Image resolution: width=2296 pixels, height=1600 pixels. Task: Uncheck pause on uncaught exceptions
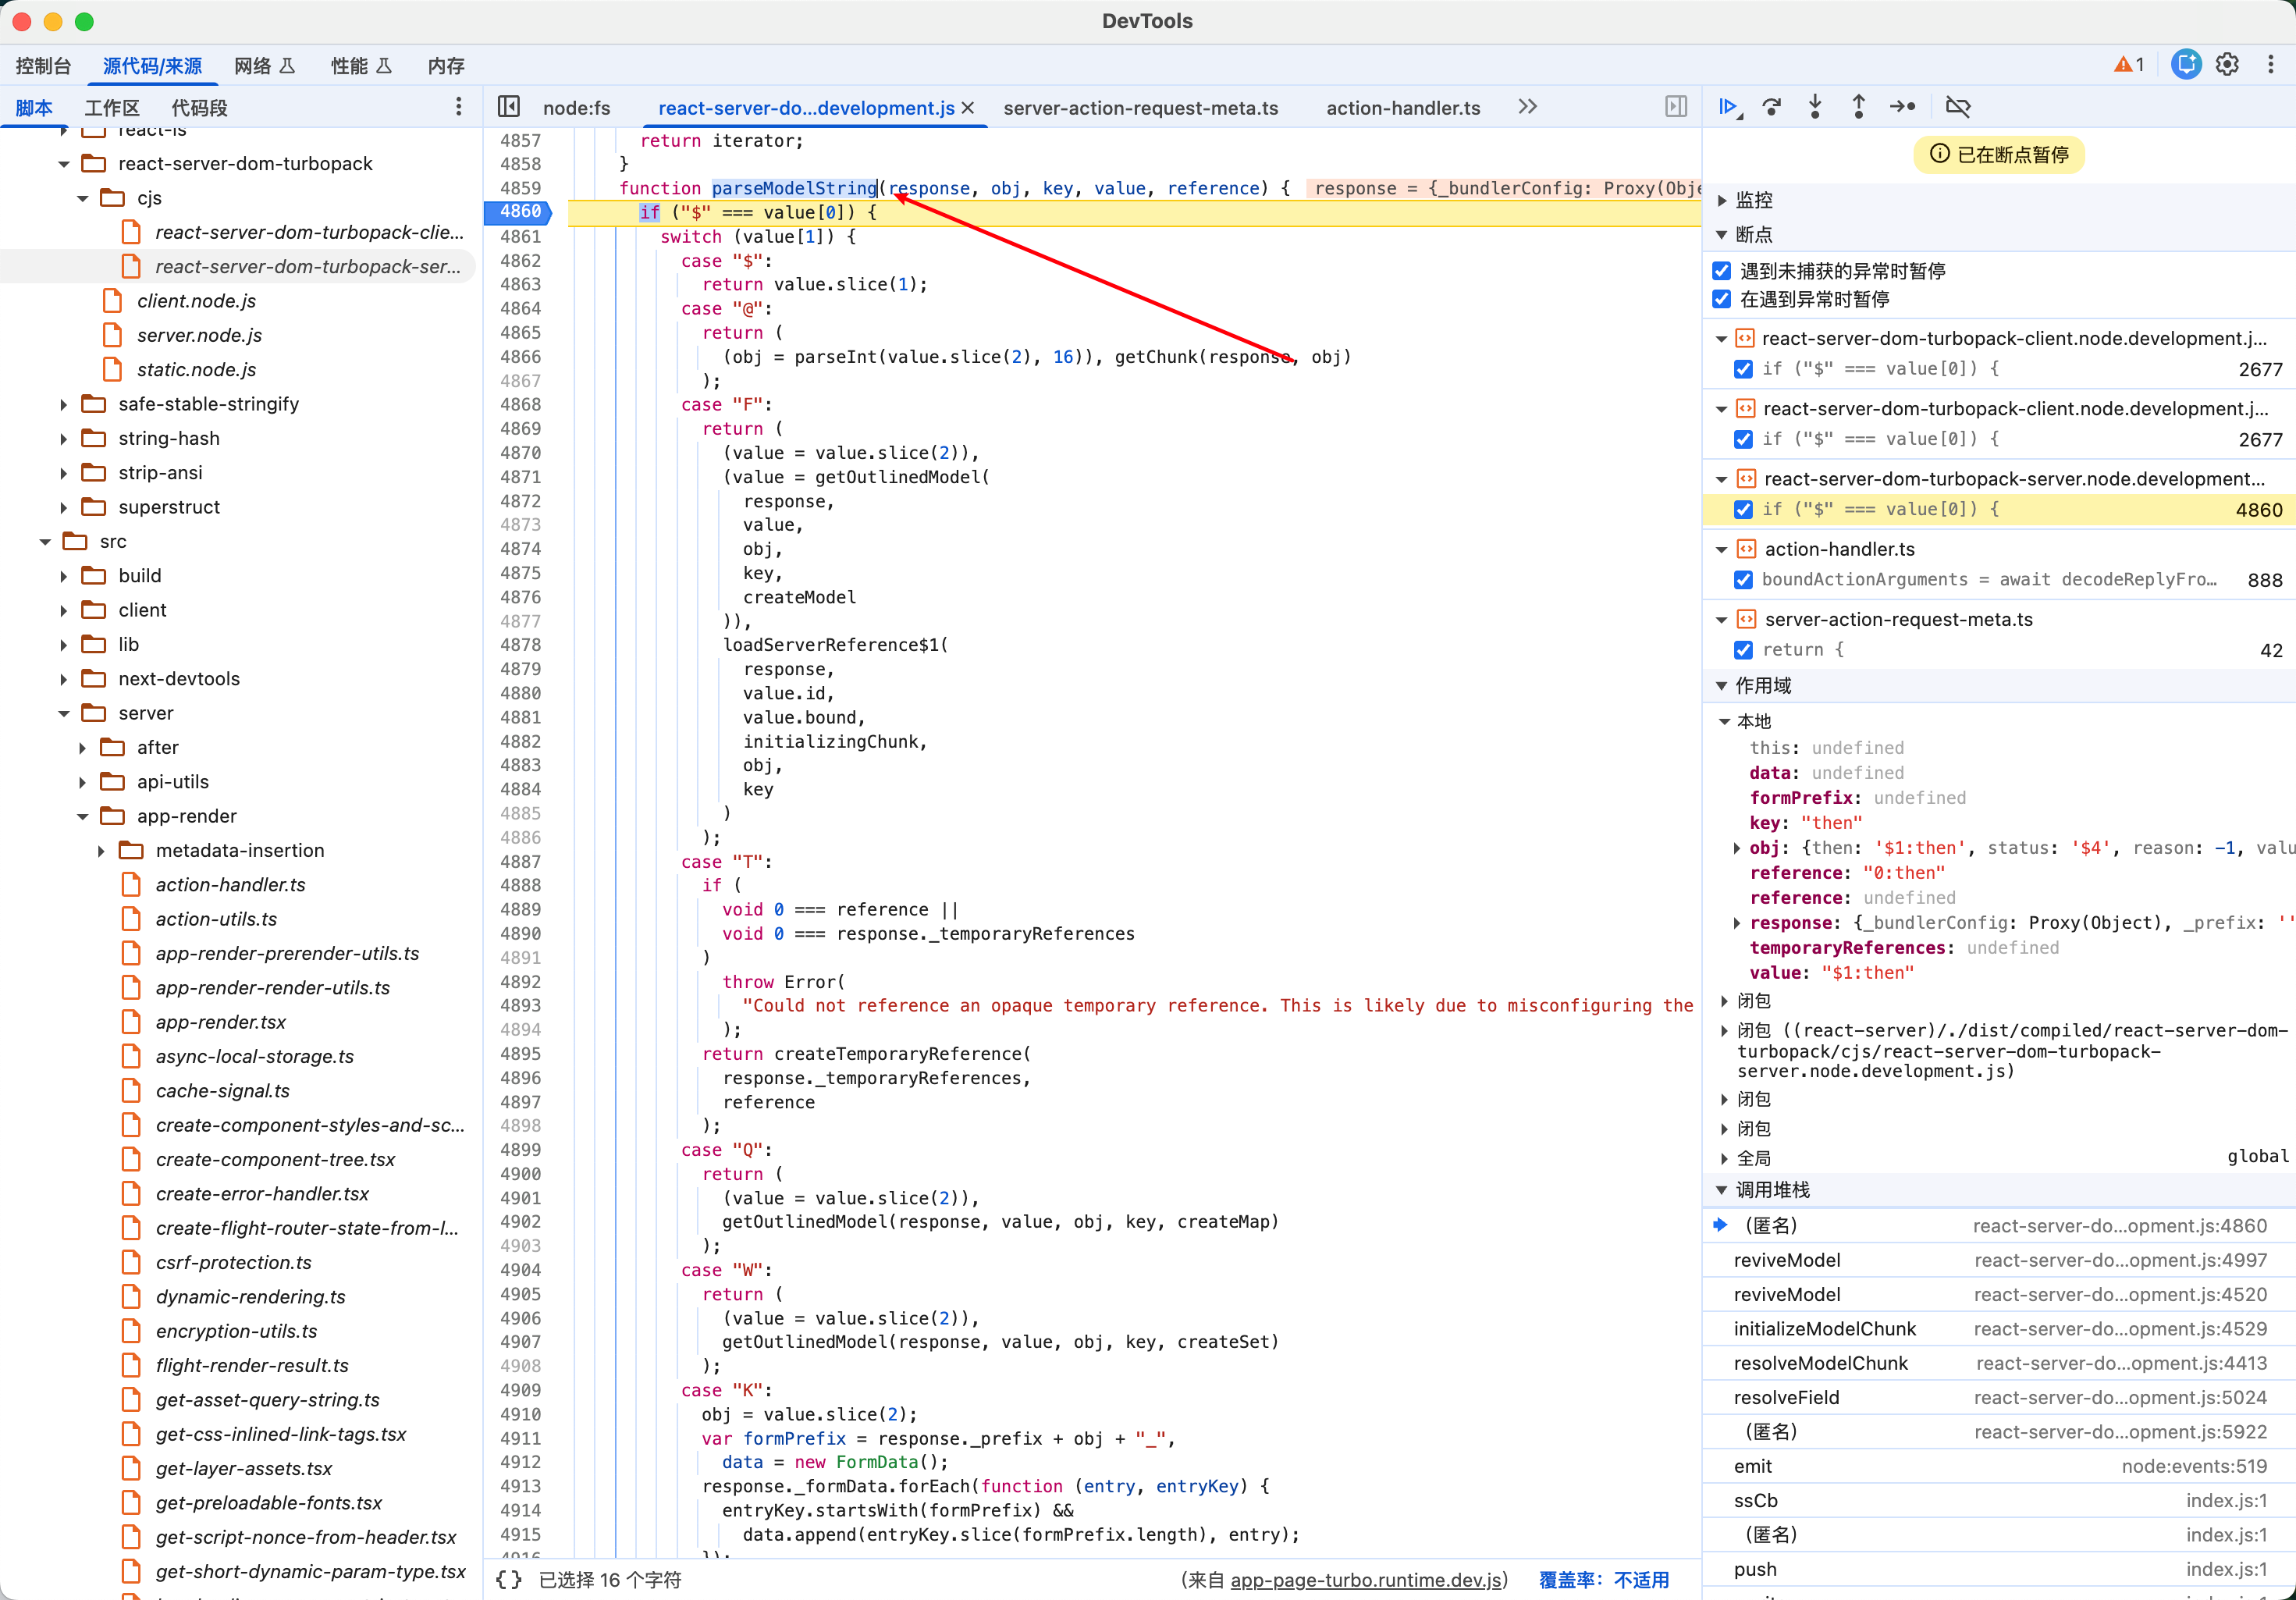coord(1722,271)
